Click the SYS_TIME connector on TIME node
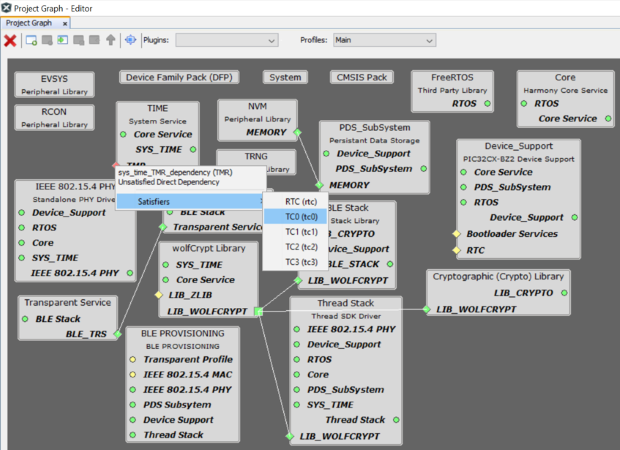Screen dimensions: 620x450 [193, 149]
